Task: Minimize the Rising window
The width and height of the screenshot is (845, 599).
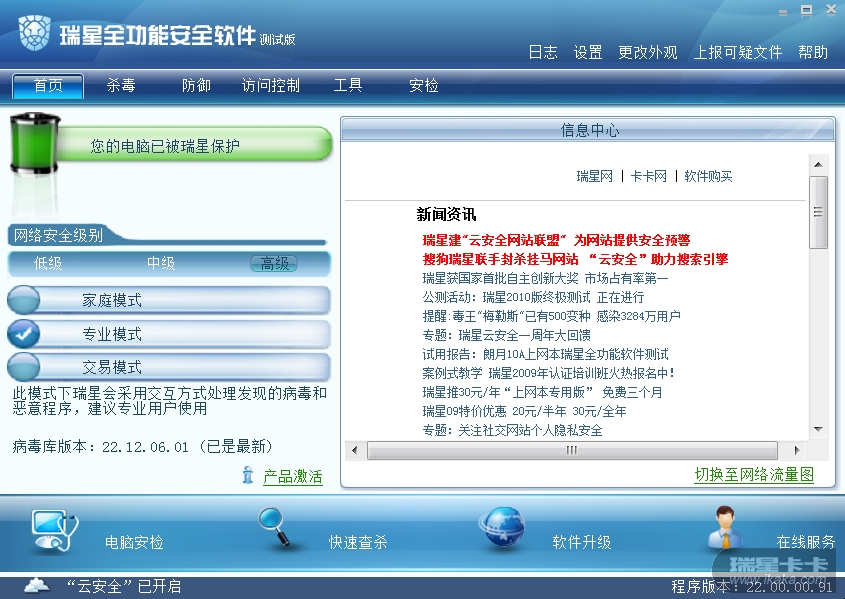Action: click(x=782, y=11)
